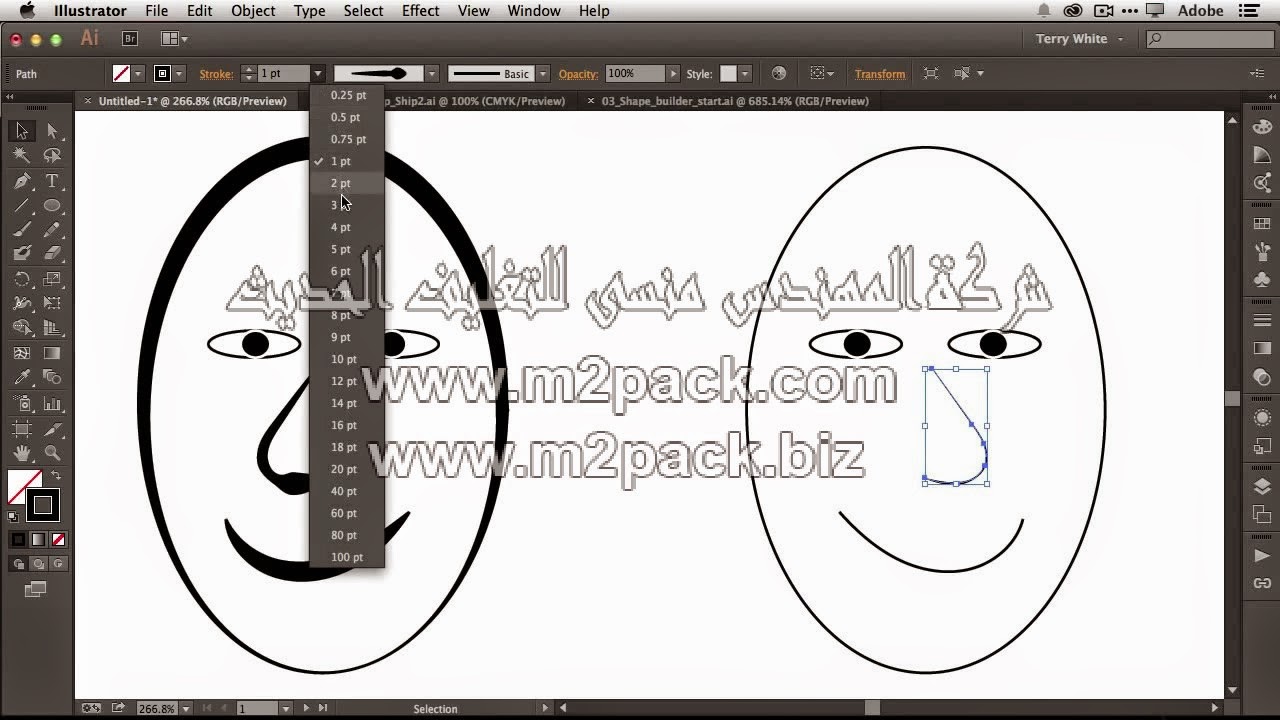Screen dimensions: 1280x720
Task: Open the Layers panel icon
Action: click(x=1262, y=486)
